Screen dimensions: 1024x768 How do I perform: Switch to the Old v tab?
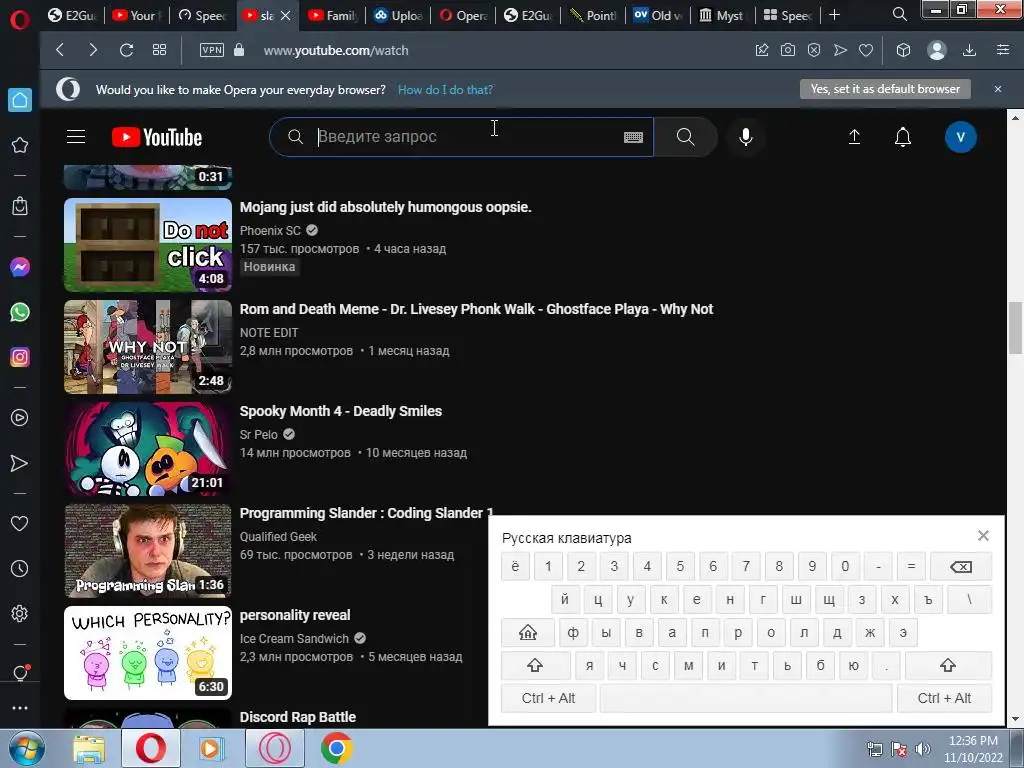coord(658,15)
